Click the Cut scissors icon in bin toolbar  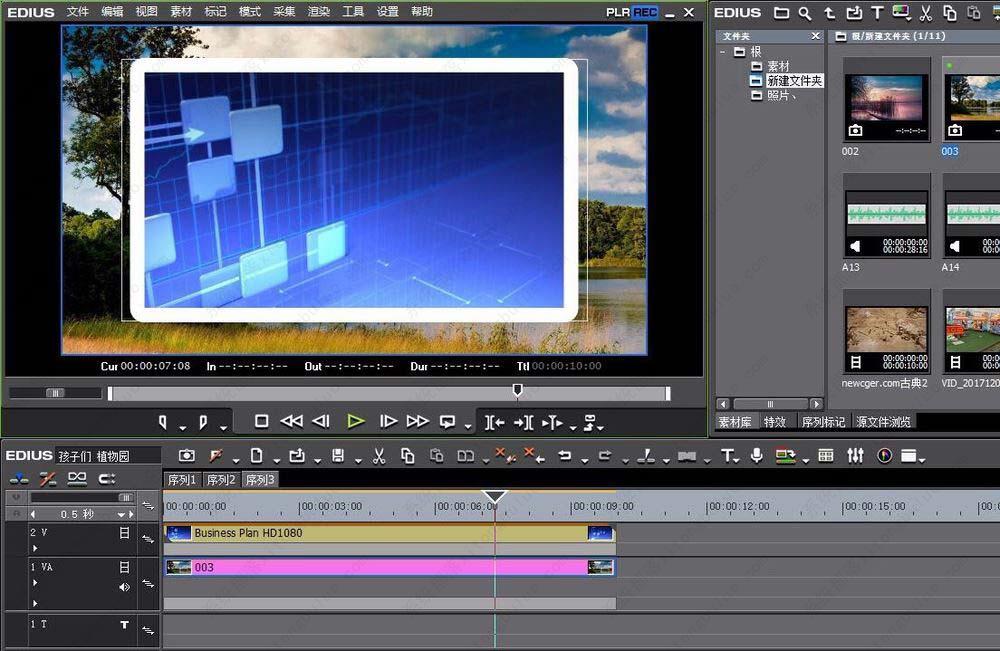coord(926,12)
